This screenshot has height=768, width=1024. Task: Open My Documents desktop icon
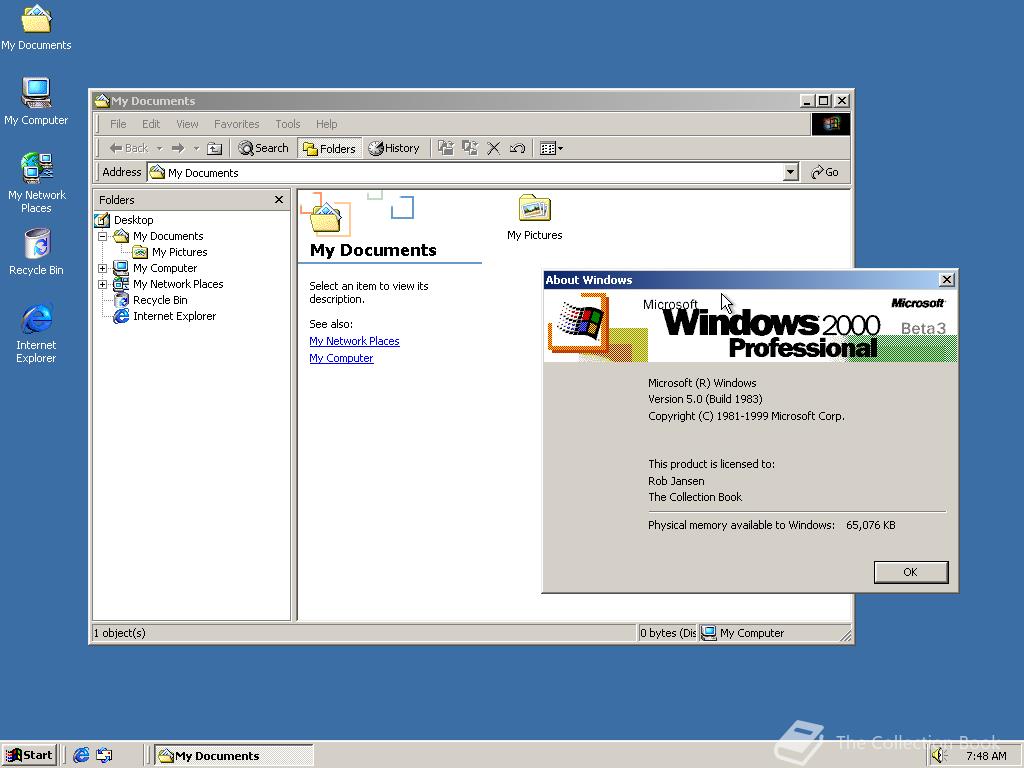tap(36, 27)
